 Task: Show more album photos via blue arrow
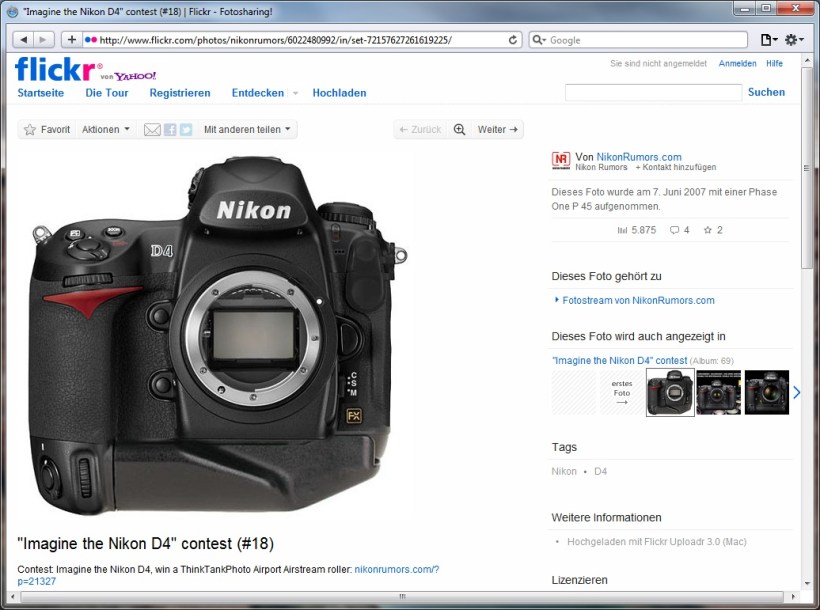coord(796,392)
